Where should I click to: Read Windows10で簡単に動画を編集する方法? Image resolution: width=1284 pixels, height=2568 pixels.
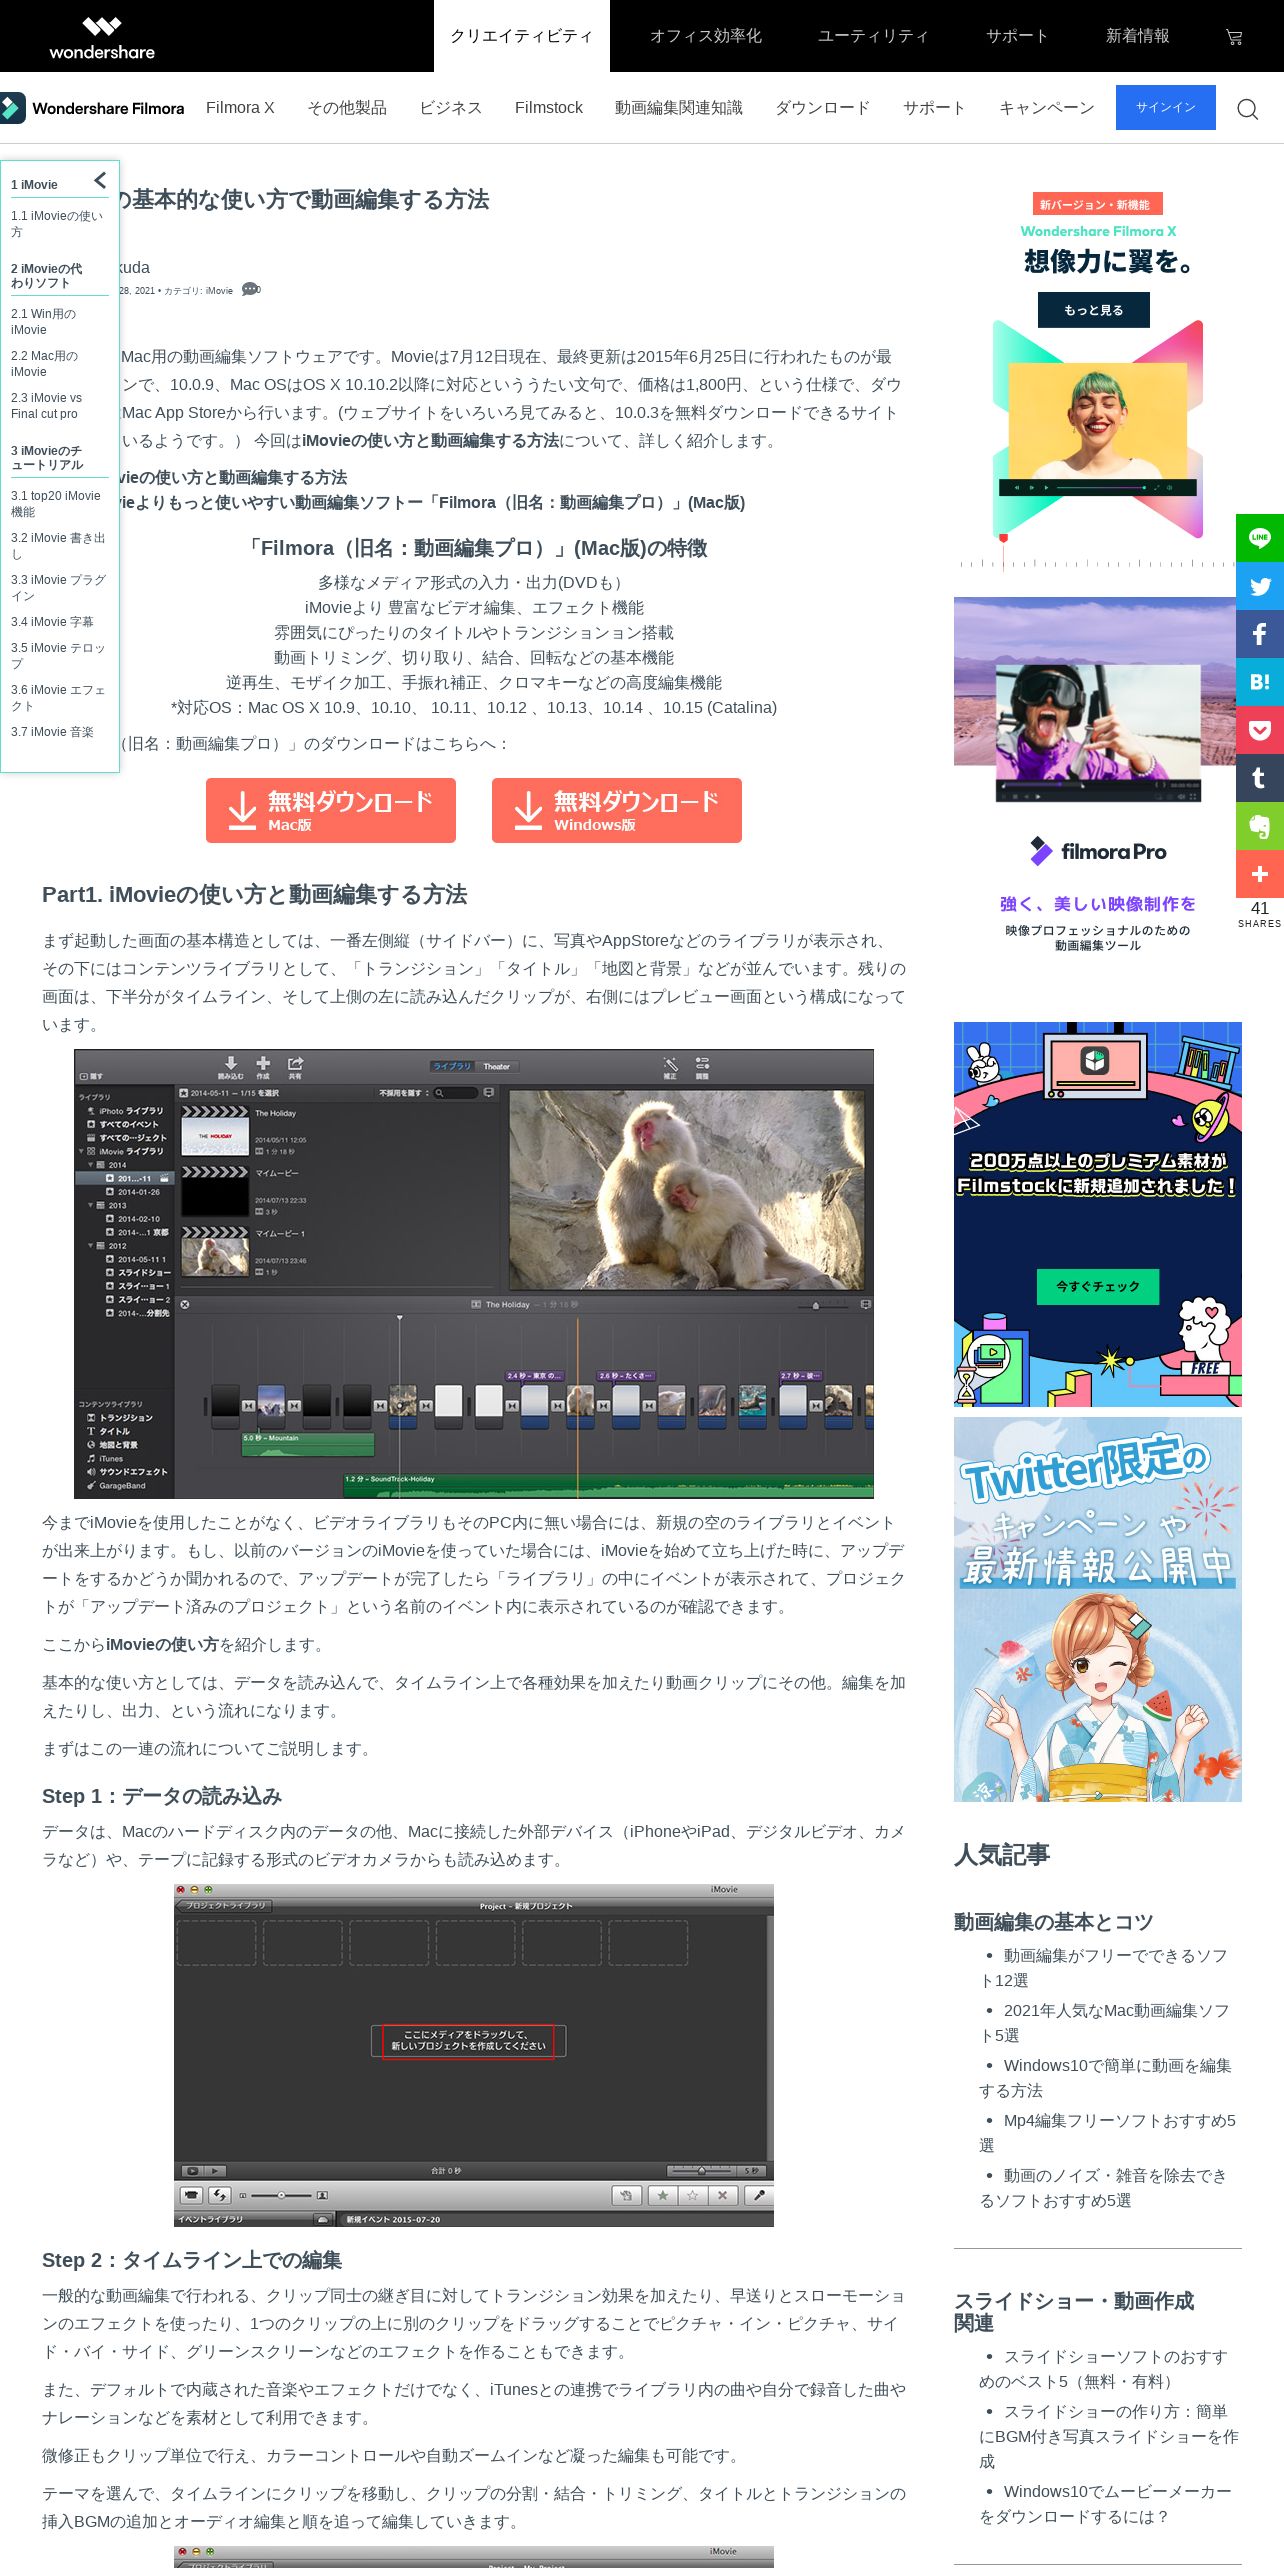1106,2078
